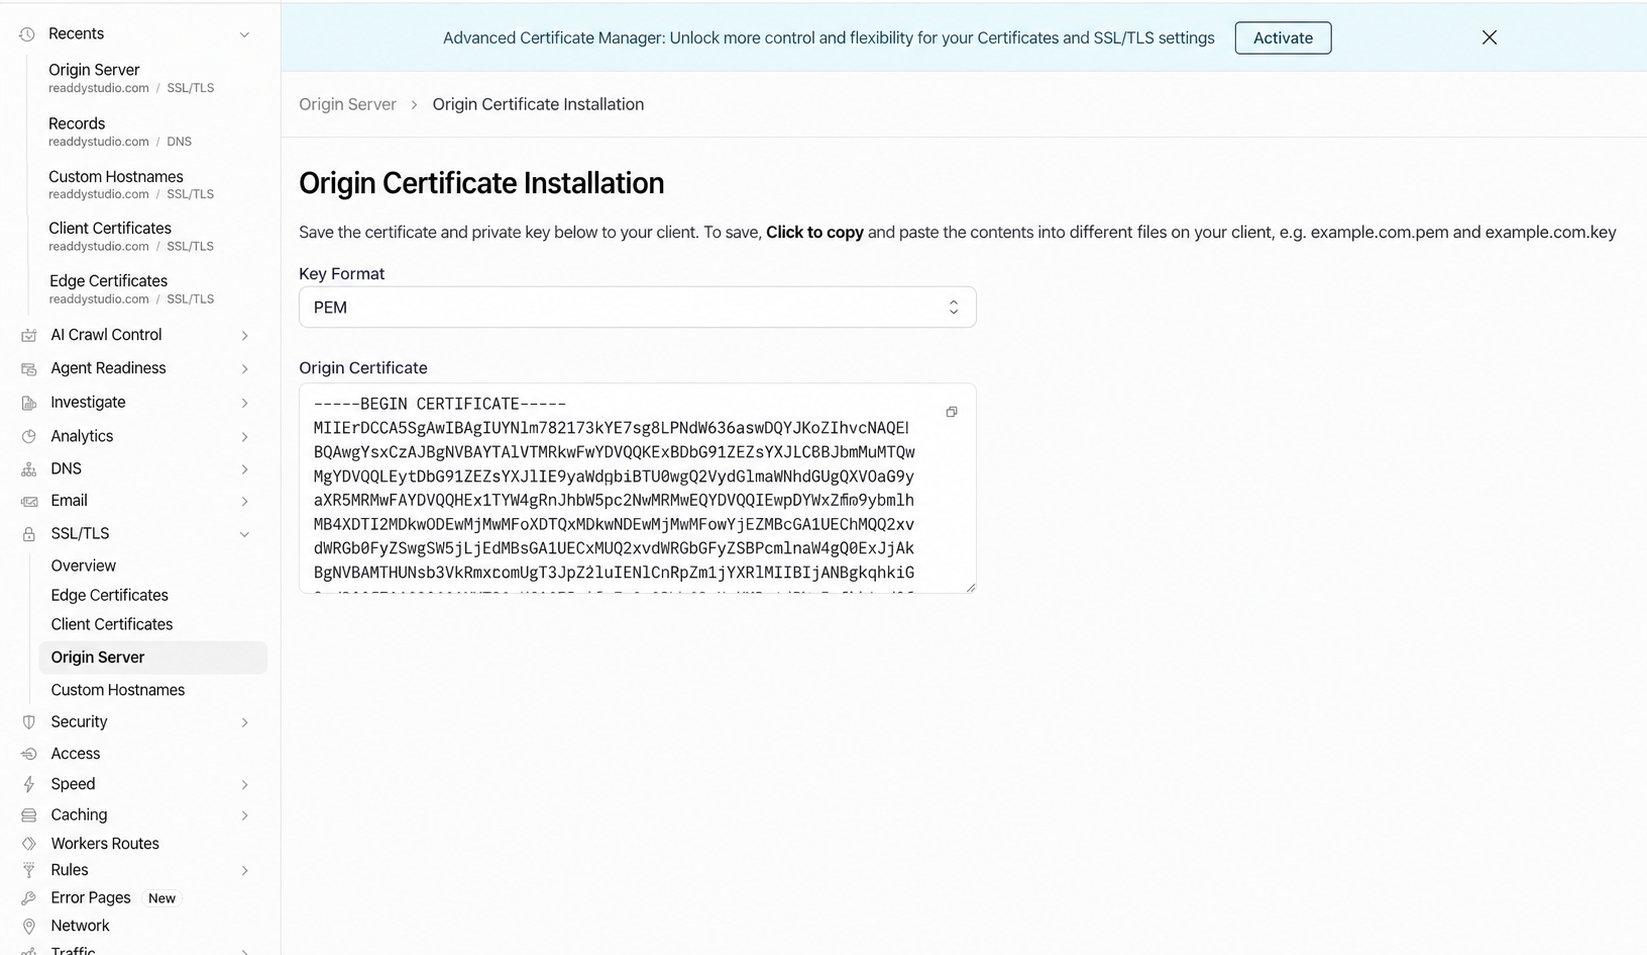Expand the Analytics chevron
1647x955 pixels.
tap(244, 437)
